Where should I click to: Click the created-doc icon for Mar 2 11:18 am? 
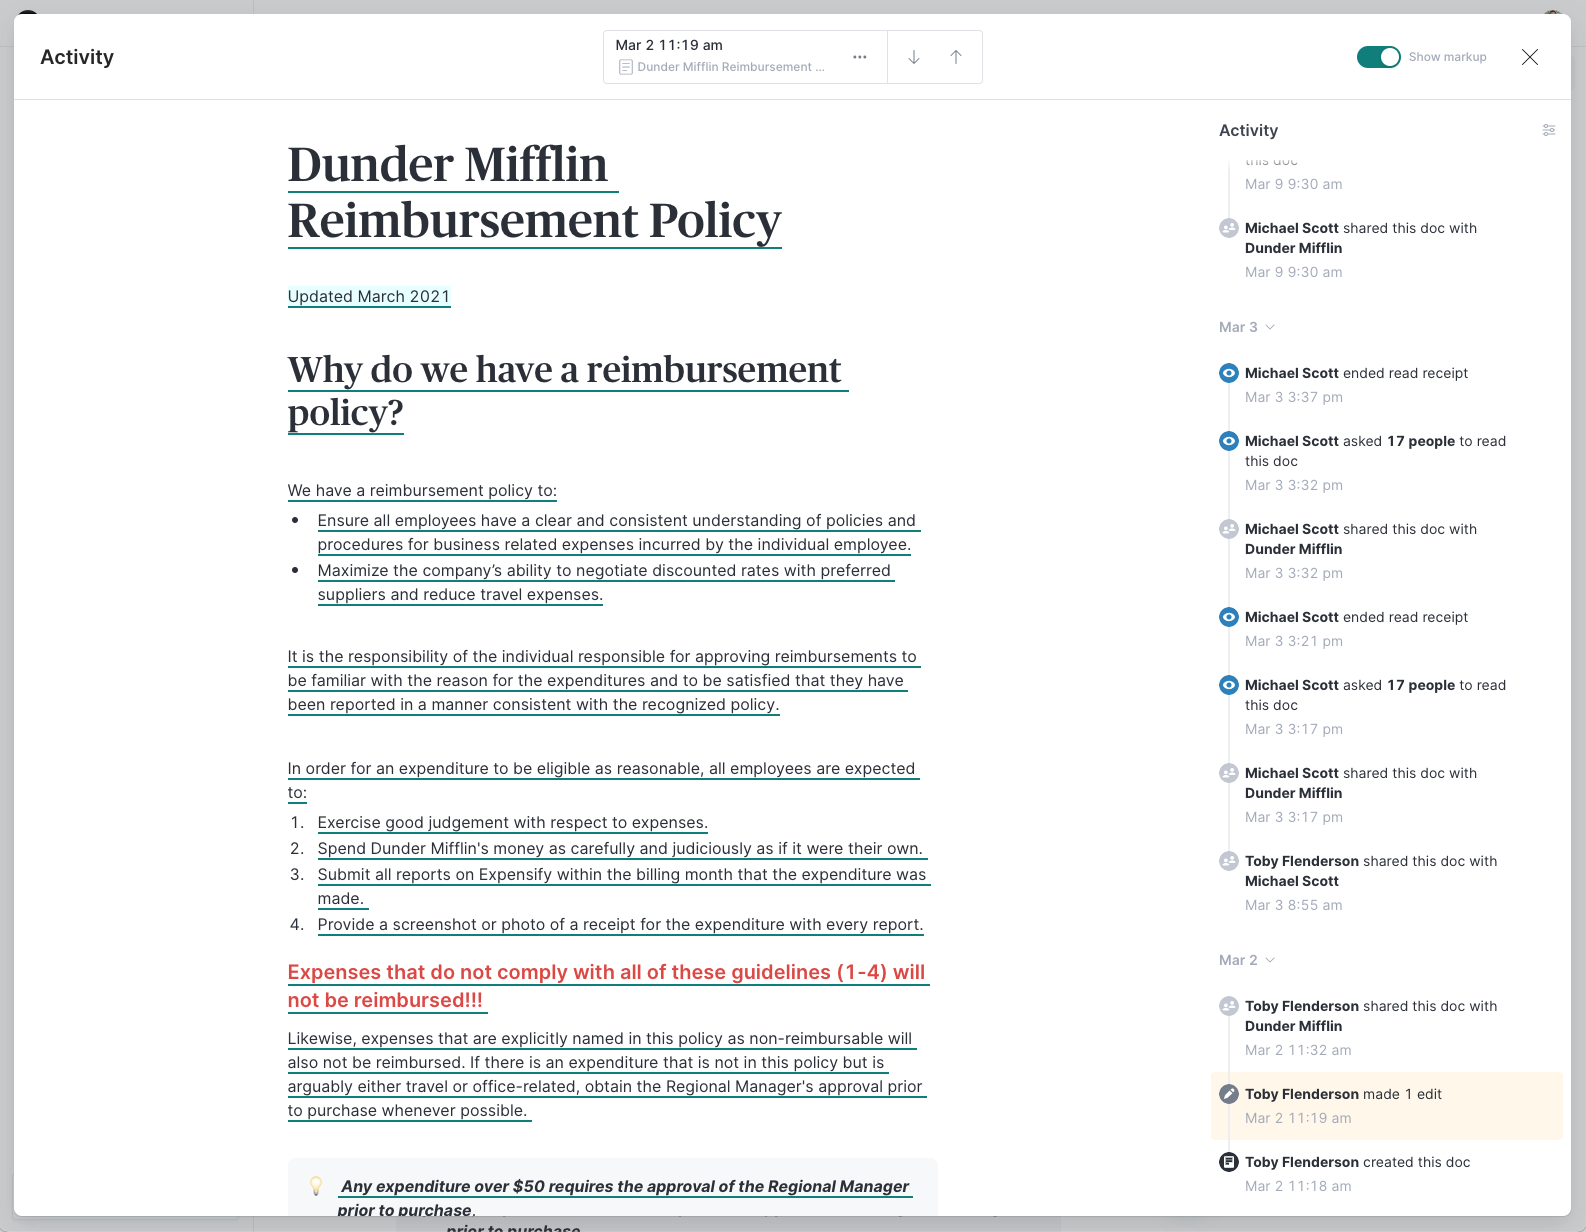(x=1229, y=1162)
